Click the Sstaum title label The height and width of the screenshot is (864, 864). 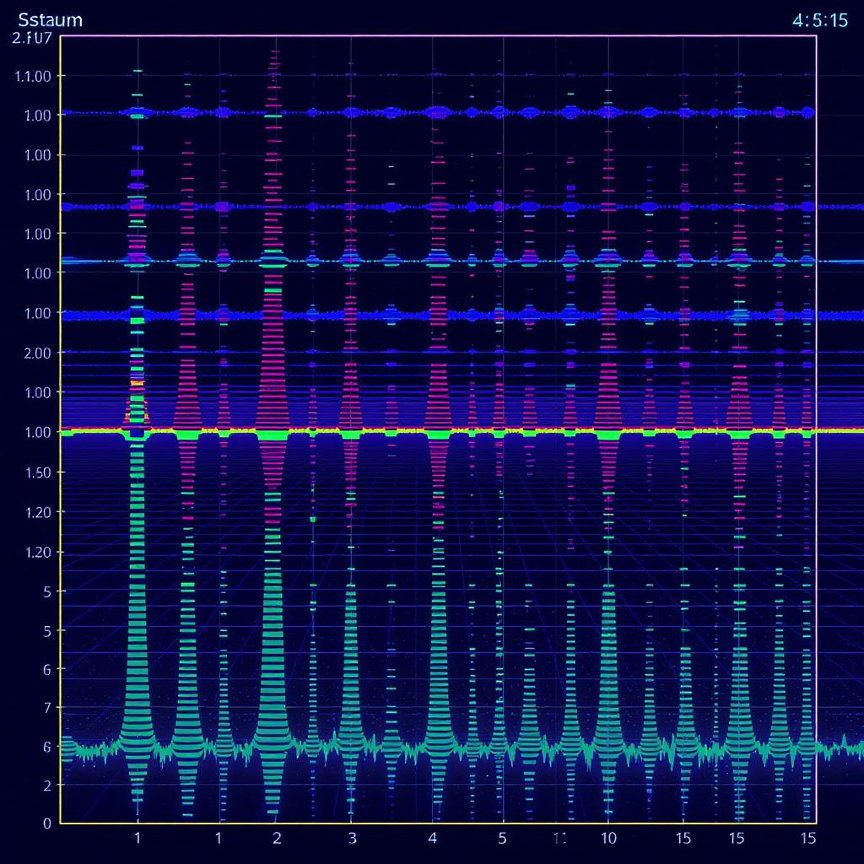coord(50,19)
